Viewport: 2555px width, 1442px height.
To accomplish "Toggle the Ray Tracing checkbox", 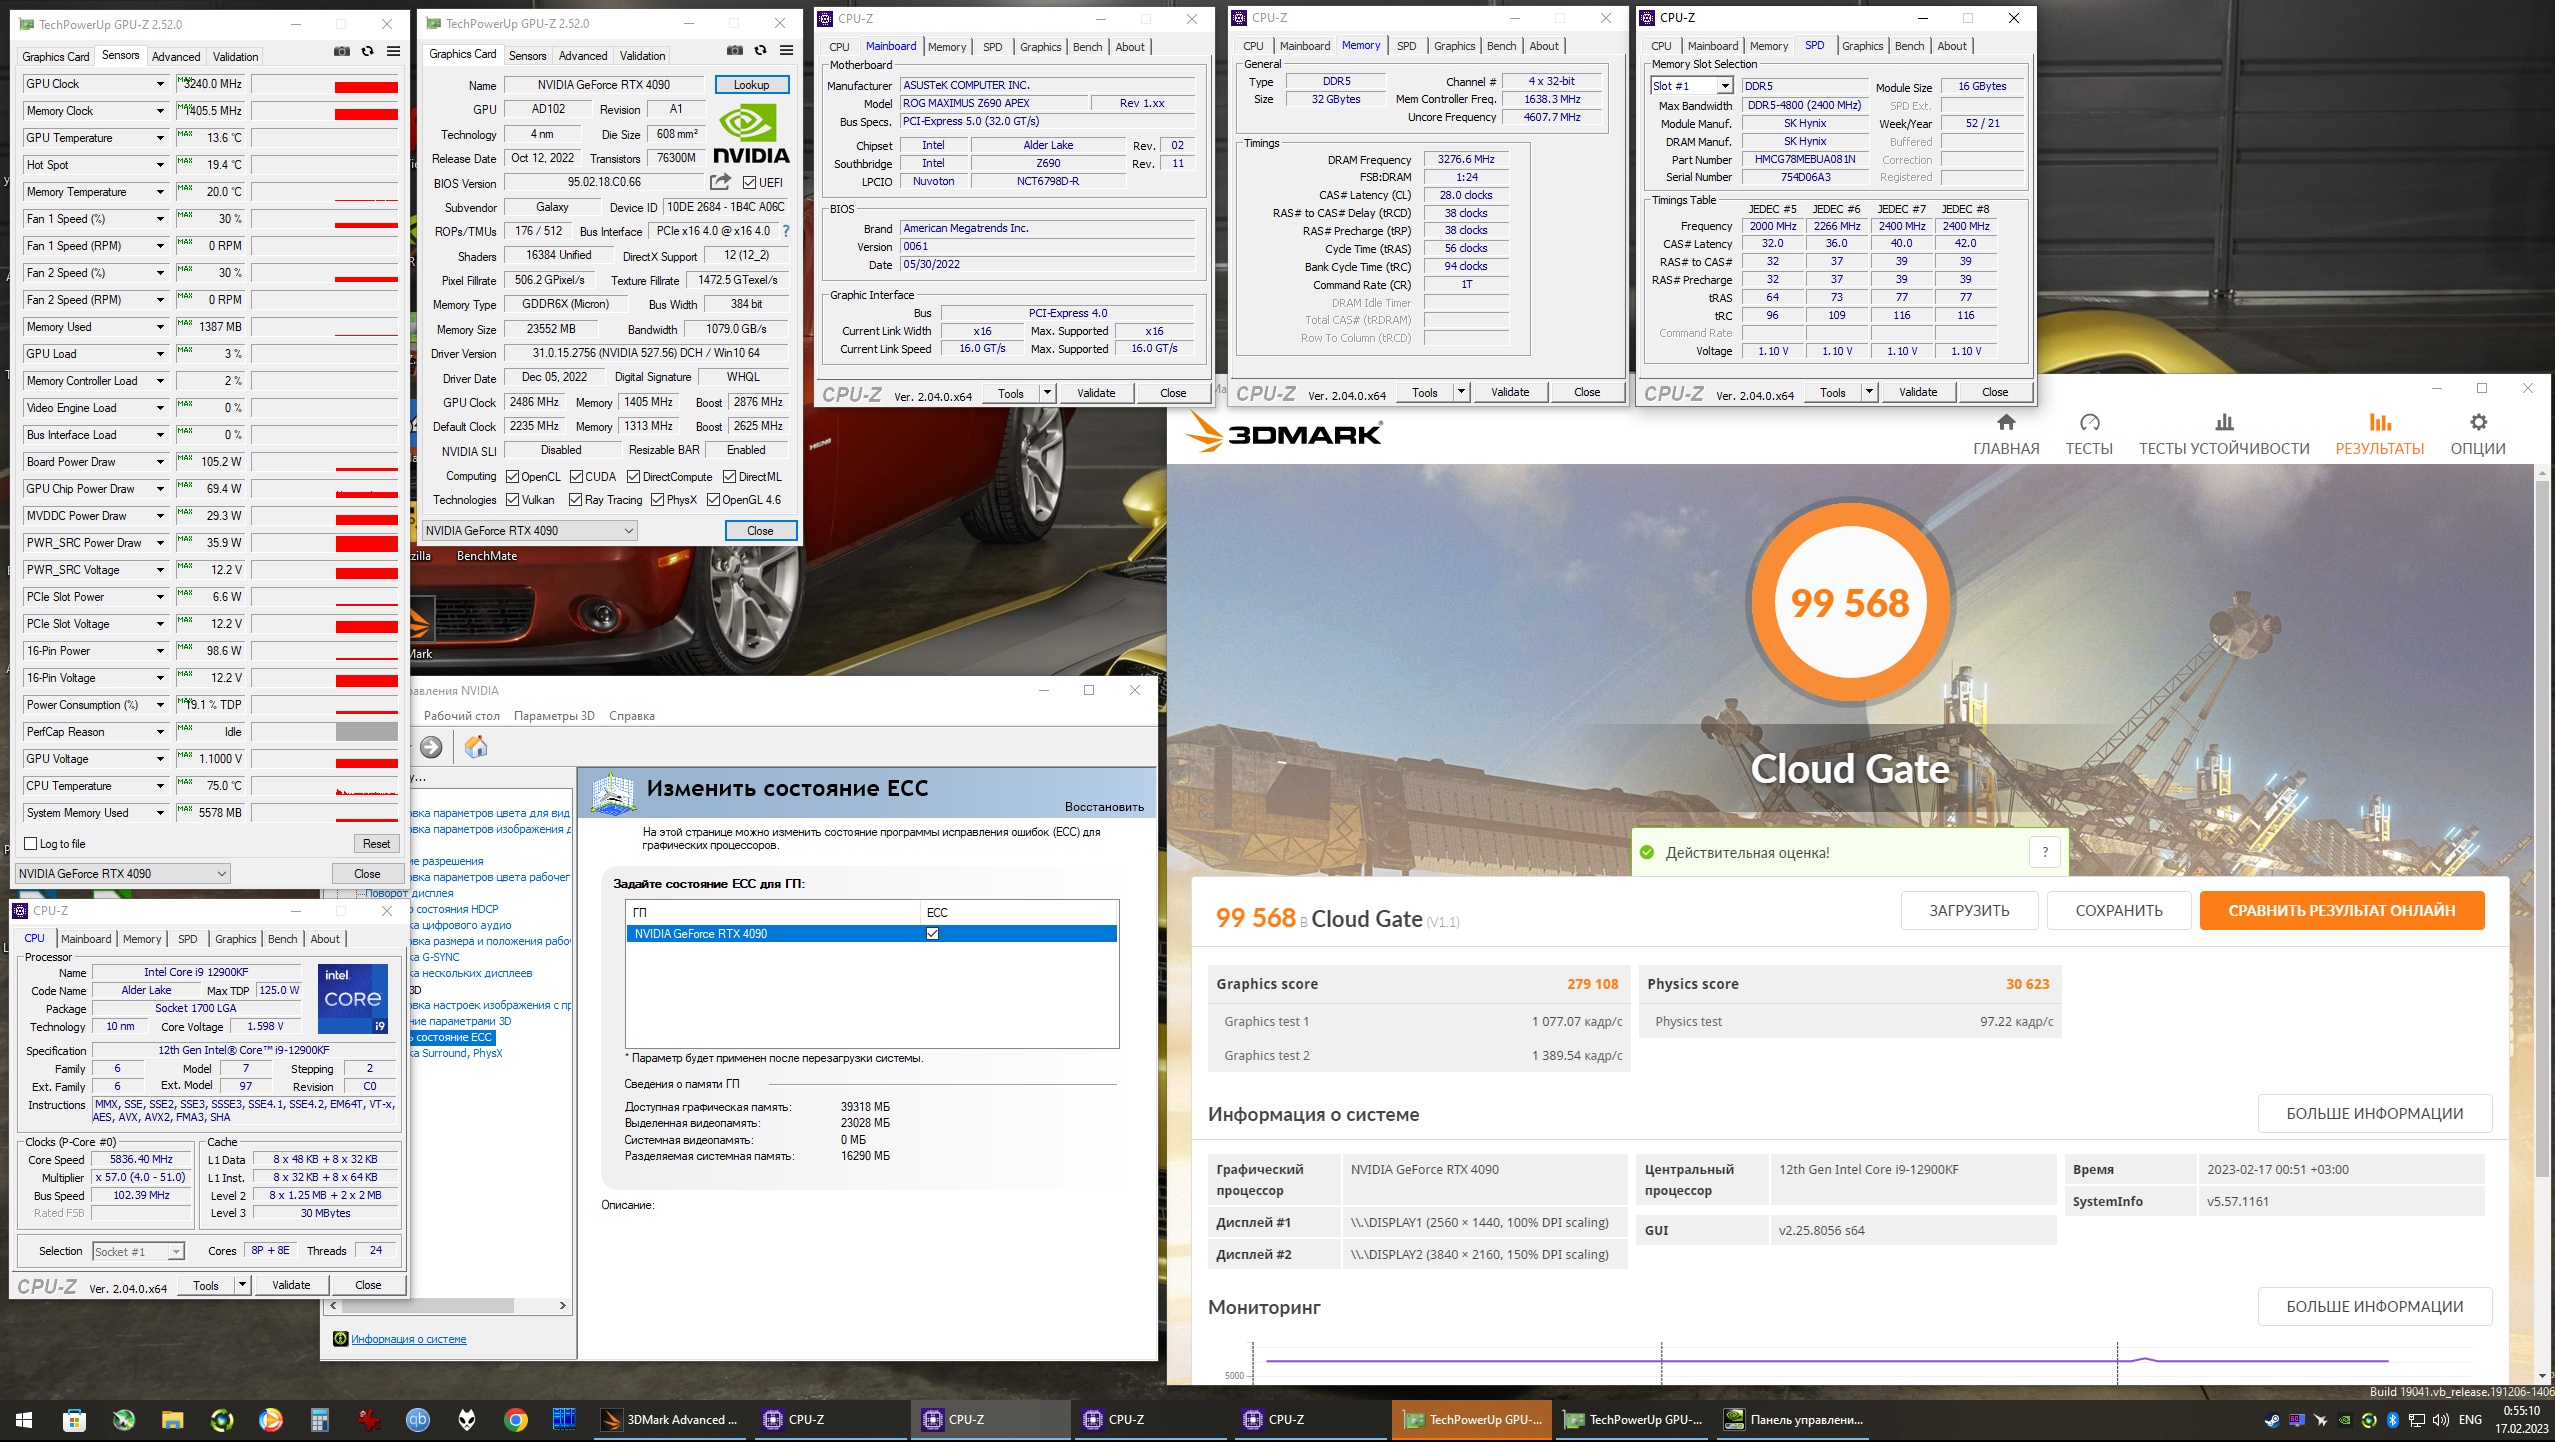I will coord(575,499).
